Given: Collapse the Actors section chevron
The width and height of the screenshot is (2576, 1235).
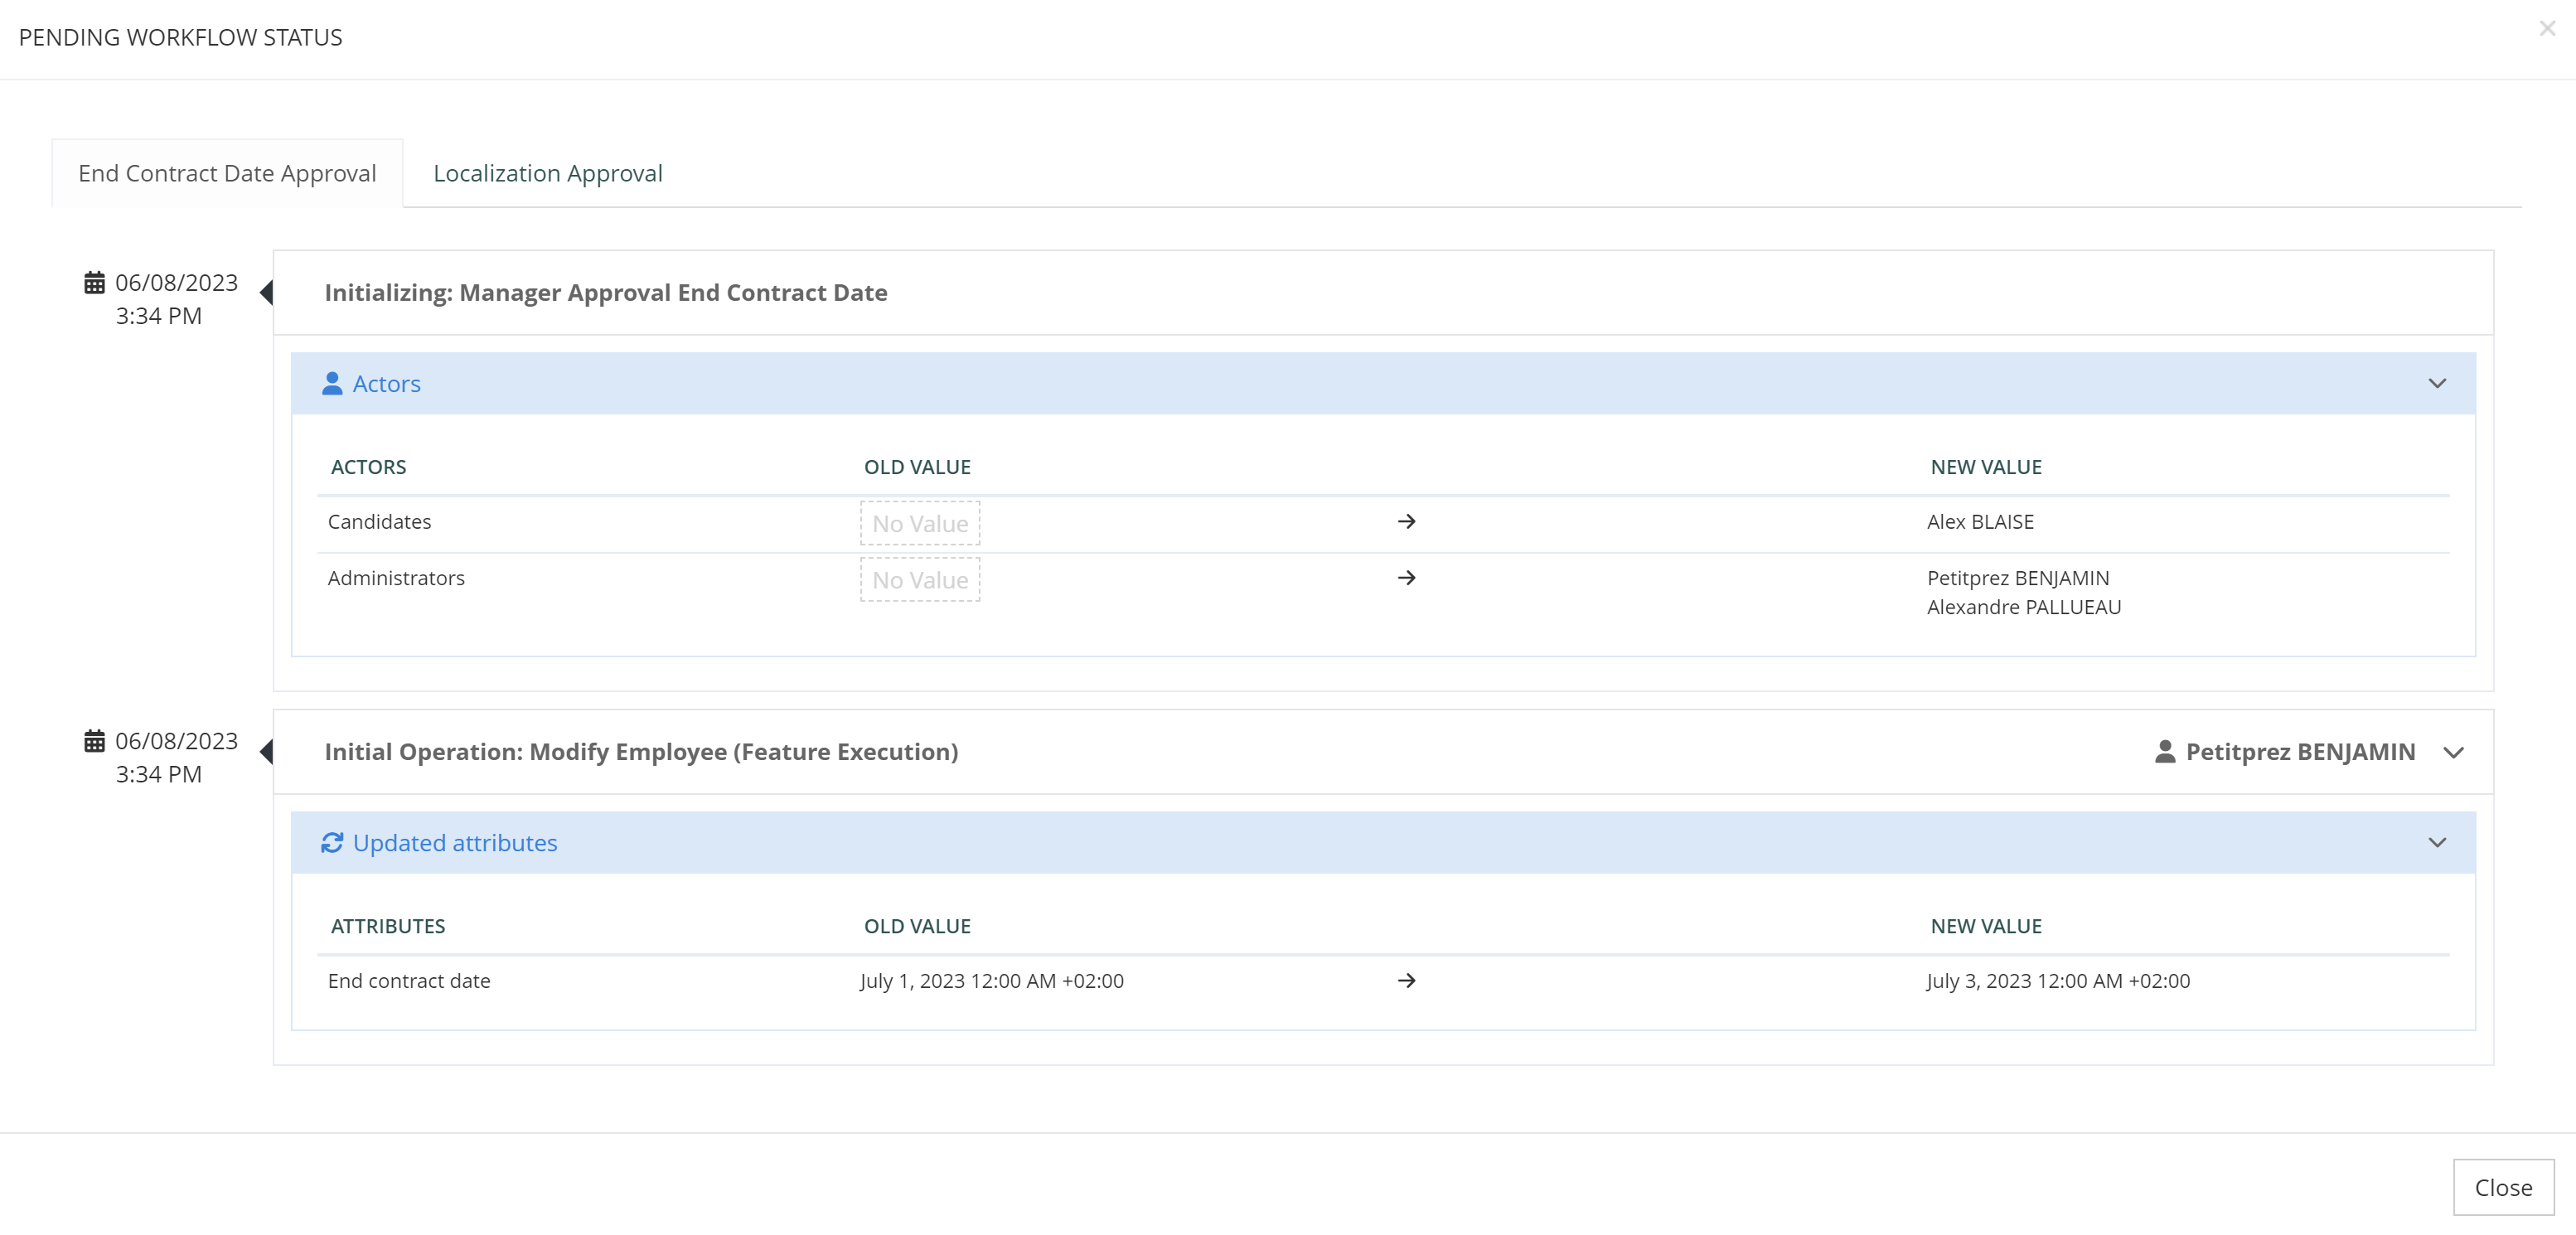Looking at the screenshot, I should coord(2437,384).
